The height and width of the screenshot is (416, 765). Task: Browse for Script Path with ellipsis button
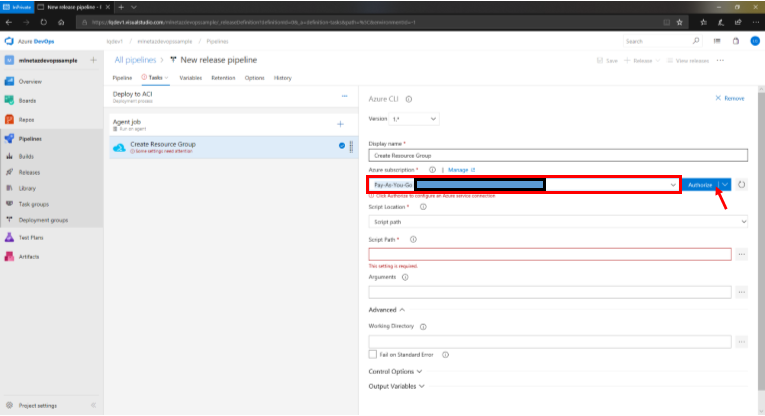(741, 255)
